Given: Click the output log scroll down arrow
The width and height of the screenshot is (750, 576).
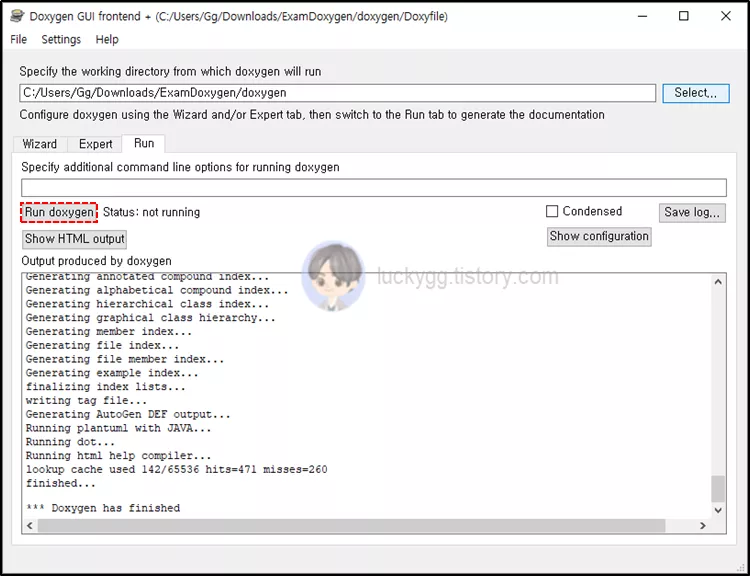Looking at the screenshot, I should 718,510.
